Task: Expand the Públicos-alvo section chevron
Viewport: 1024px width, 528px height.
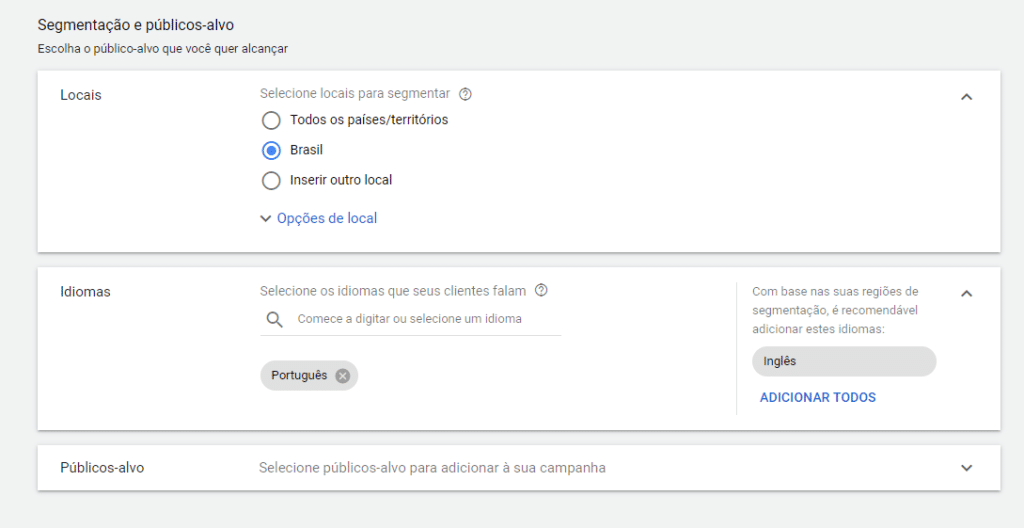Action: point(967,468)
